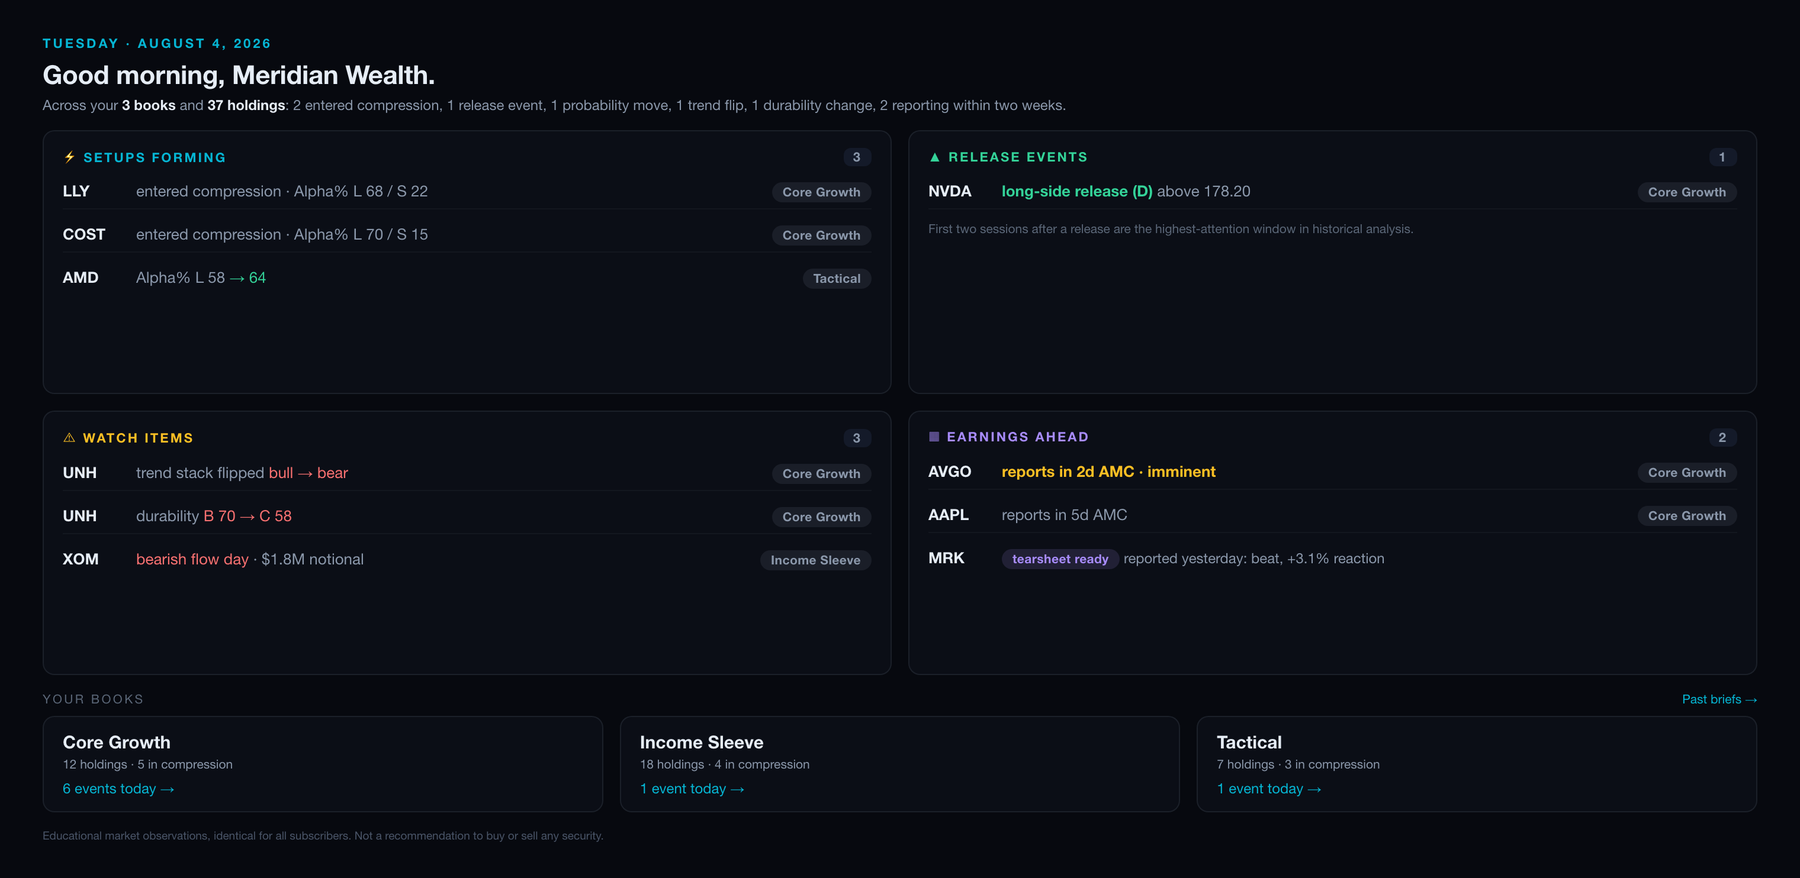The width and height of the screenshot is (1800, 878).
Task: Click the 'Tuesday · August 4, 2026' date
Action: pyautogui.click(x=157, y=43)
